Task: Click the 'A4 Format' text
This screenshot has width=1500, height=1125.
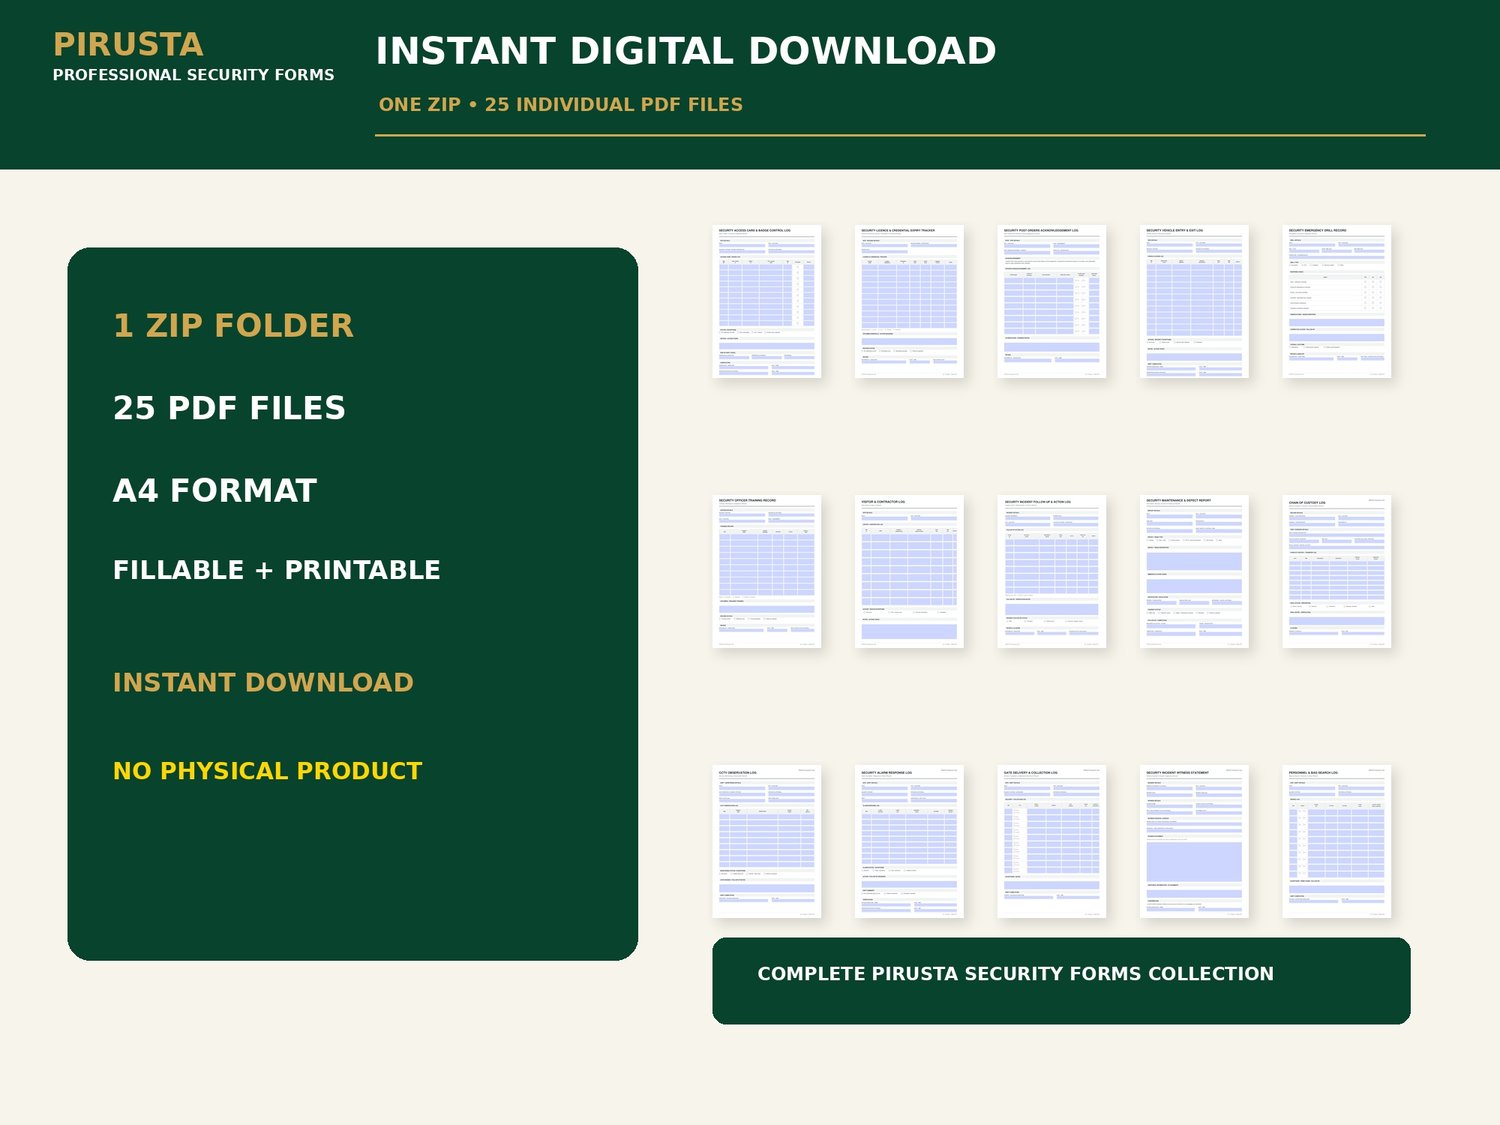Action: (215, 491)
